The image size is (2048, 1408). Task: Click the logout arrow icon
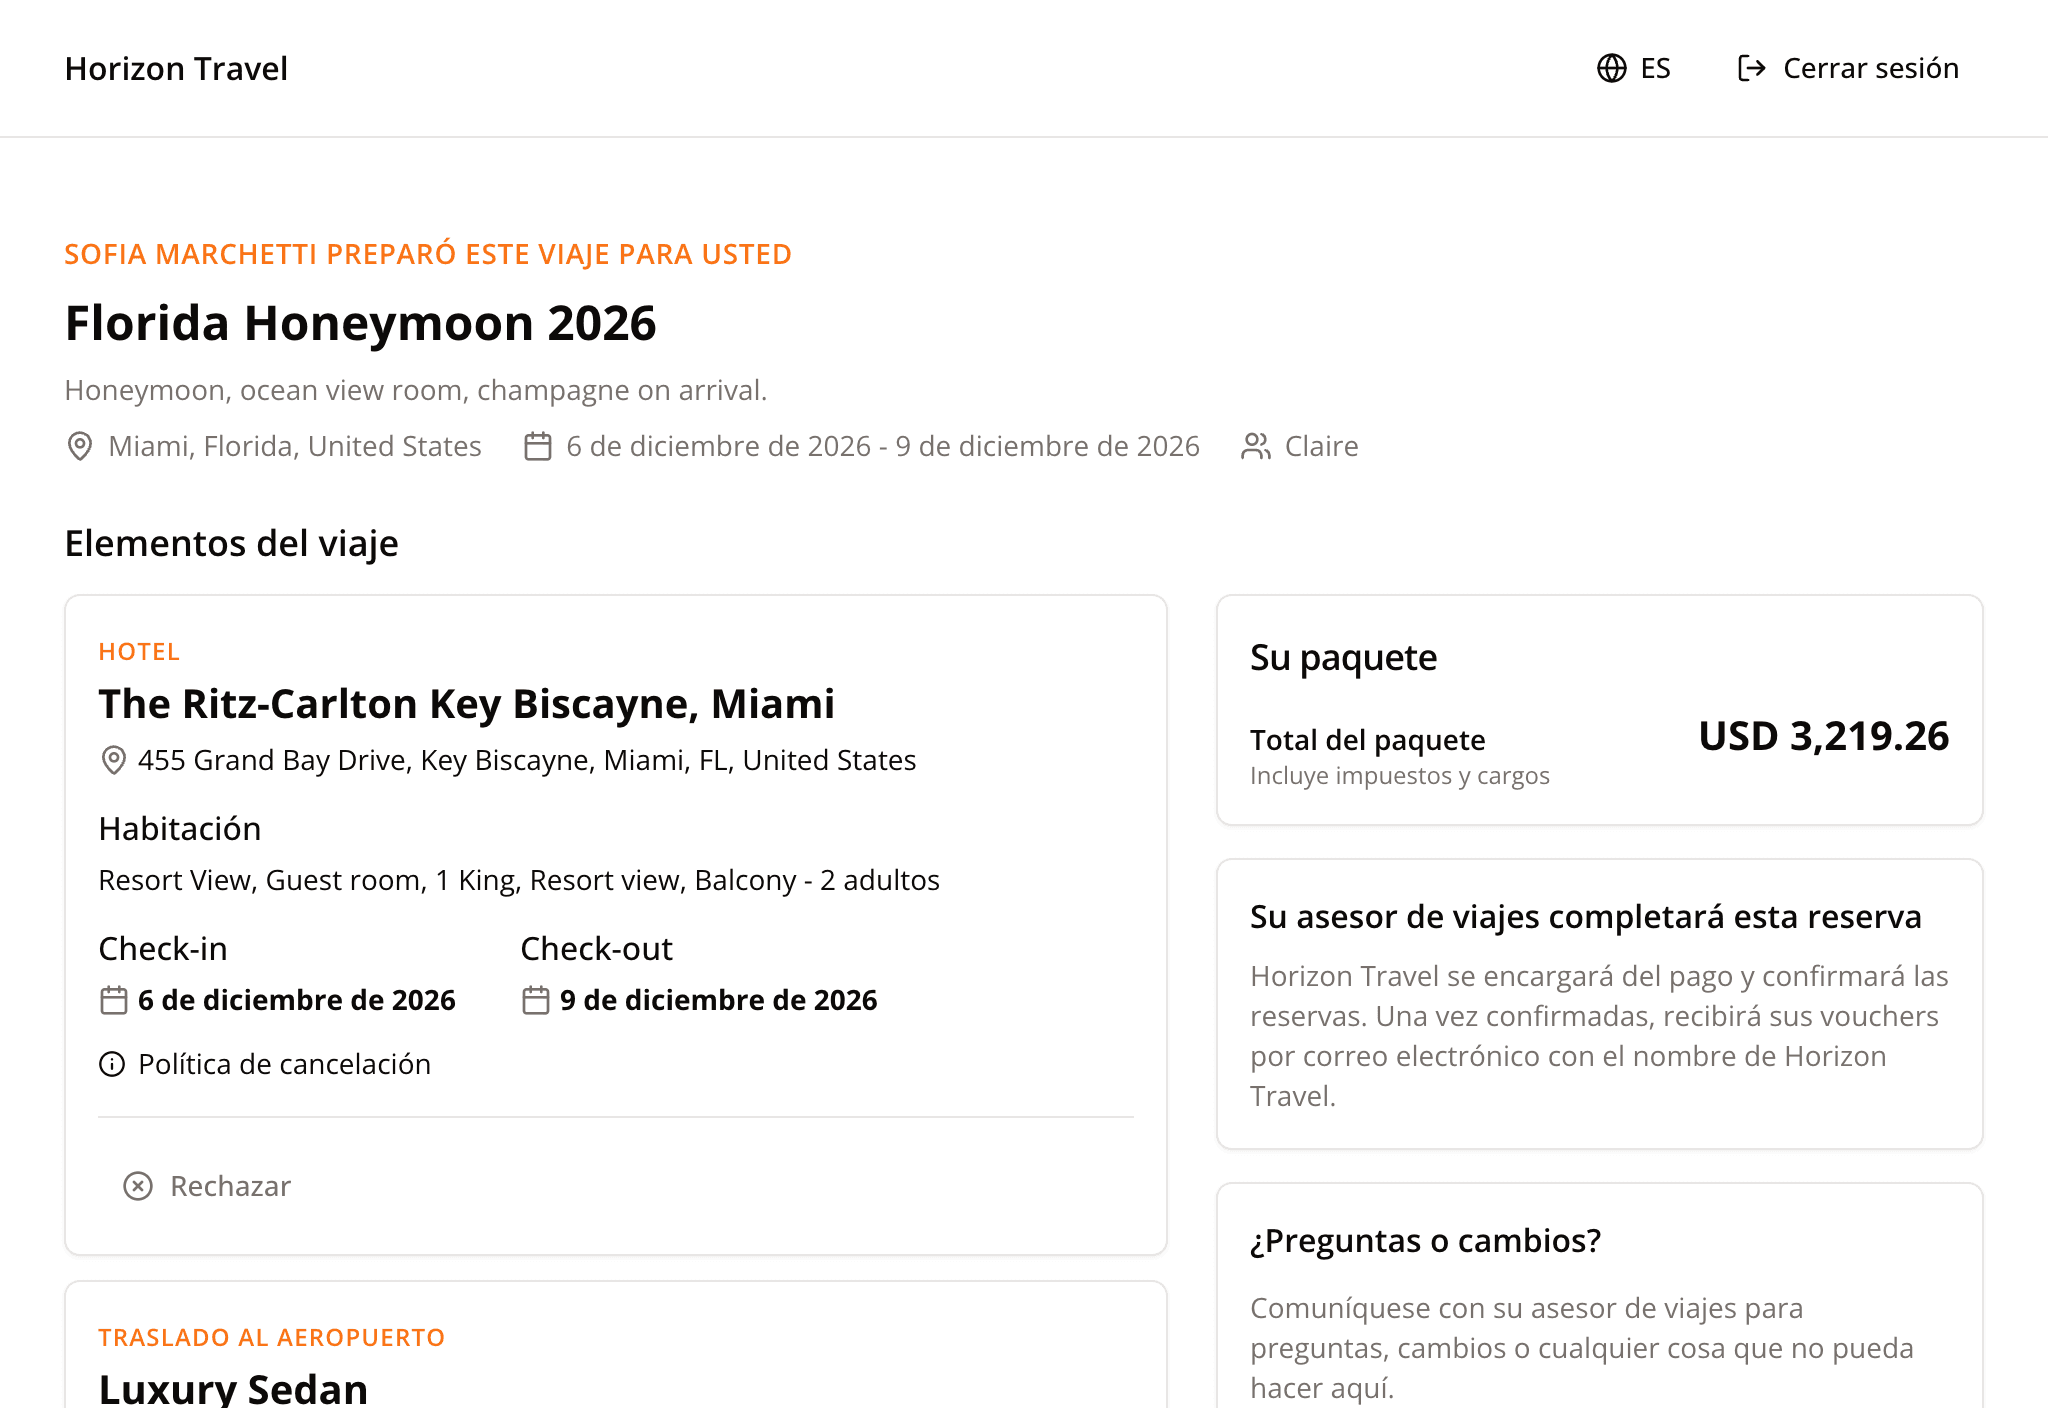(x=1751, y=68)
